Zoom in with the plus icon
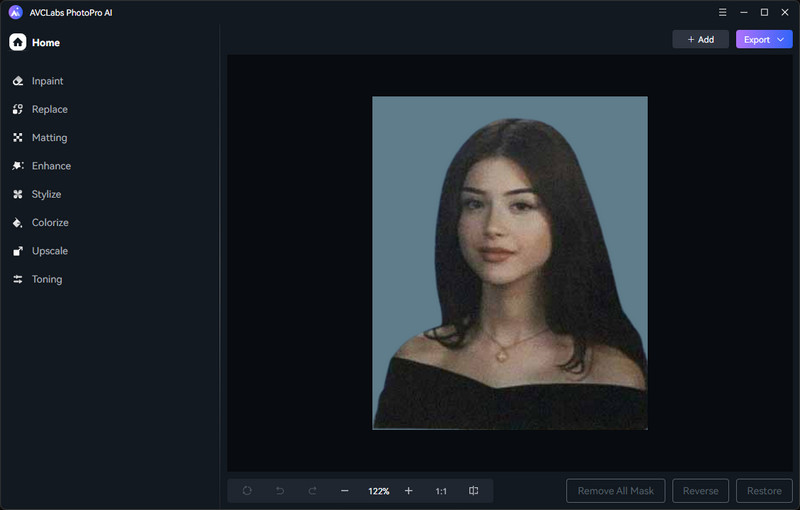This screenshot has width=800, height=510. point(409,491)
